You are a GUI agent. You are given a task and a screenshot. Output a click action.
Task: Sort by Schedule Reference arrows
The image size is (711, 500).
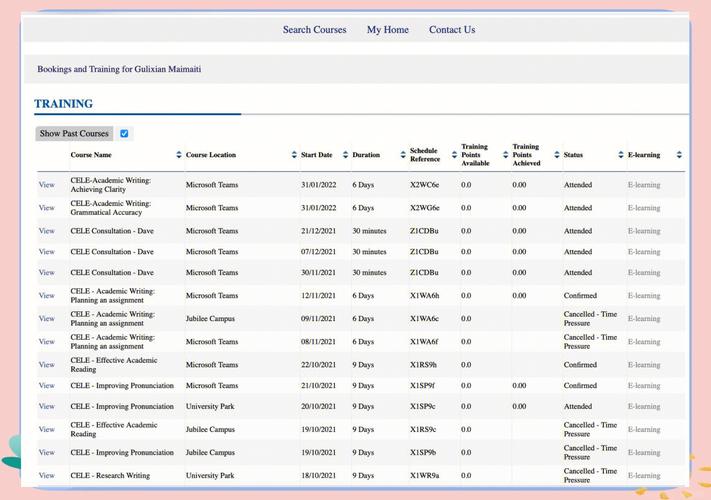pos(454,155)
